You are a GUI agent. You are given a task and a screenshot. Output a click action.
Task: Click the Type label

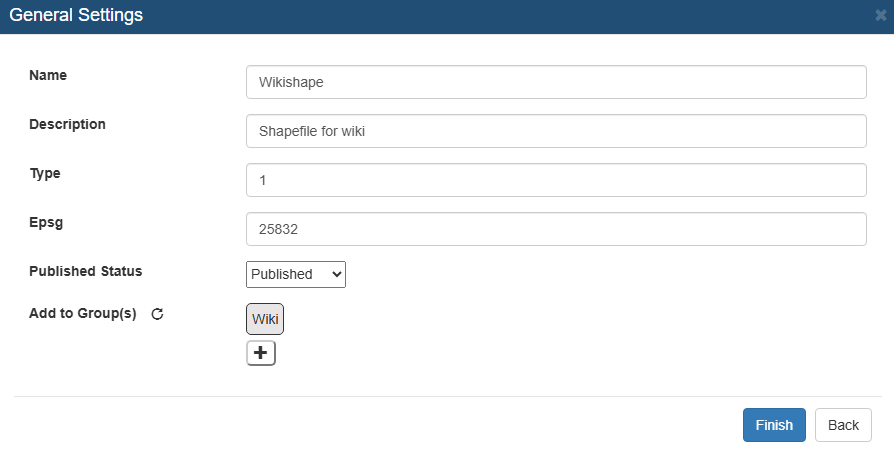point(45,173)
